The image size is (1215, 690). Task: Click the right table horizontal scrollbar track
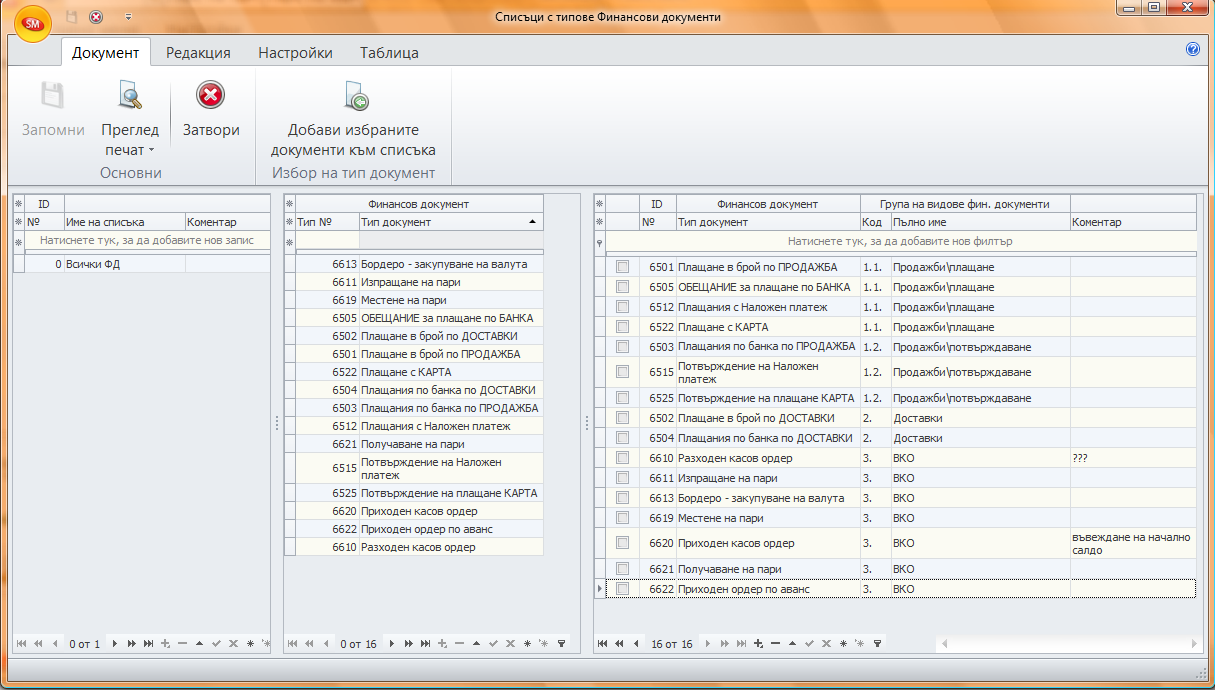(1068, 644)
